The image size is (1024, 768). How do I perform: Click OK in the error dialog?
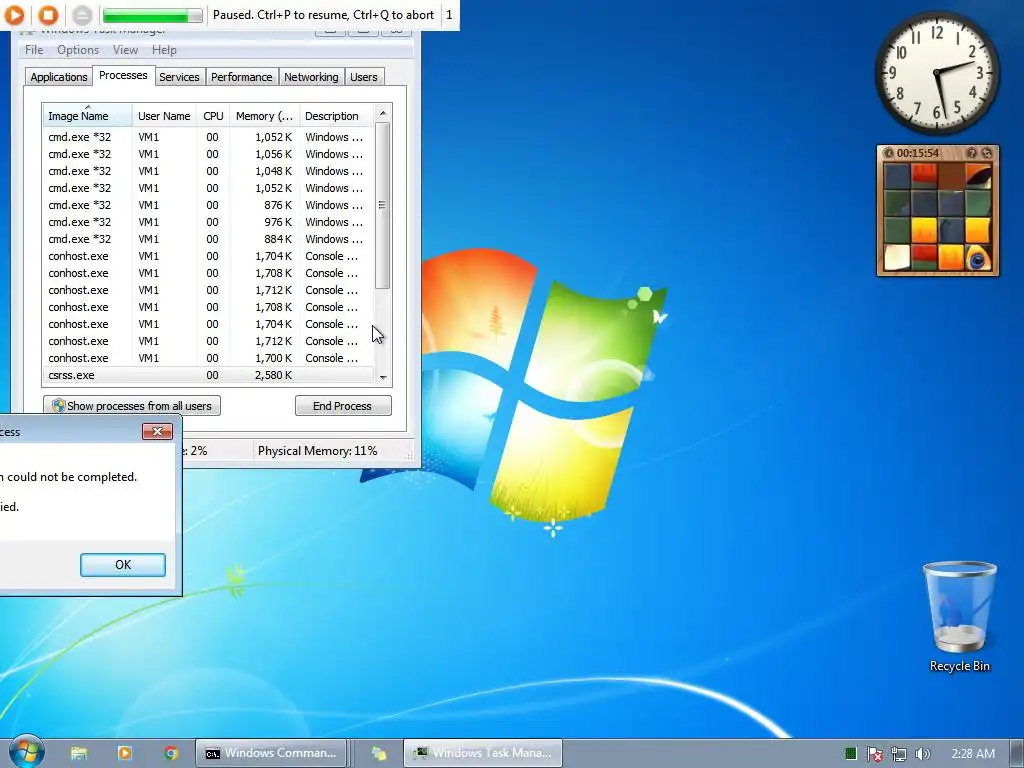point(123,565)
